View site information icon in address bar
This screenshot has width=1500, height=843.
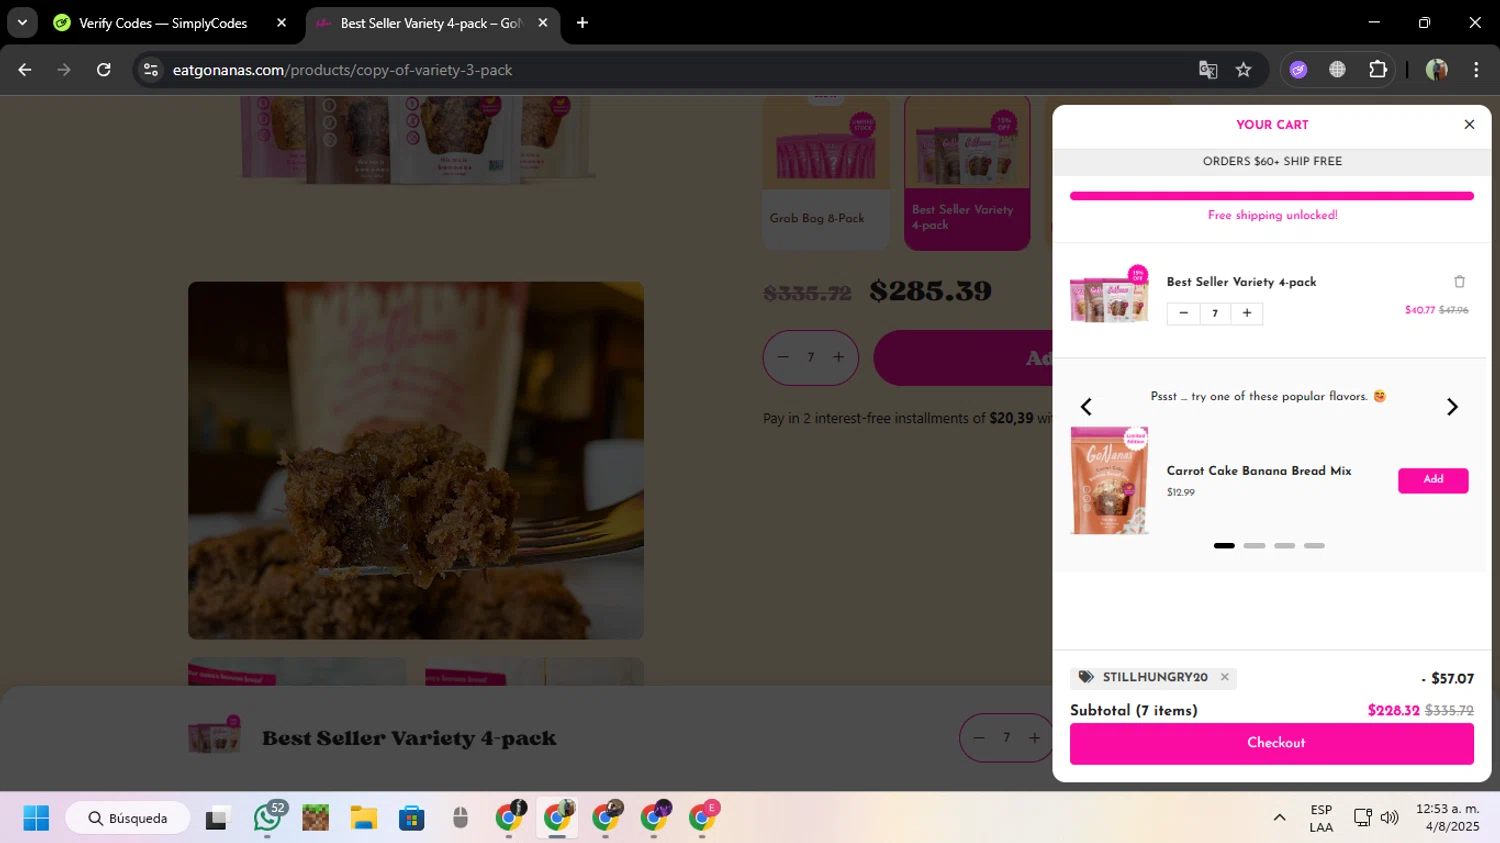pos(151,70)
